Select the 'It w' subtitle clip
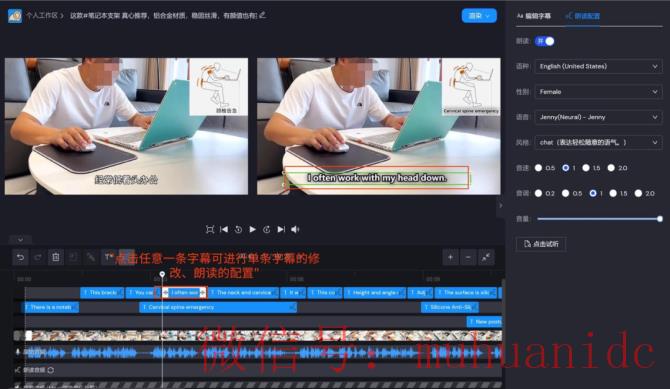This screenshot has width=670, height=389. (293, 292)
